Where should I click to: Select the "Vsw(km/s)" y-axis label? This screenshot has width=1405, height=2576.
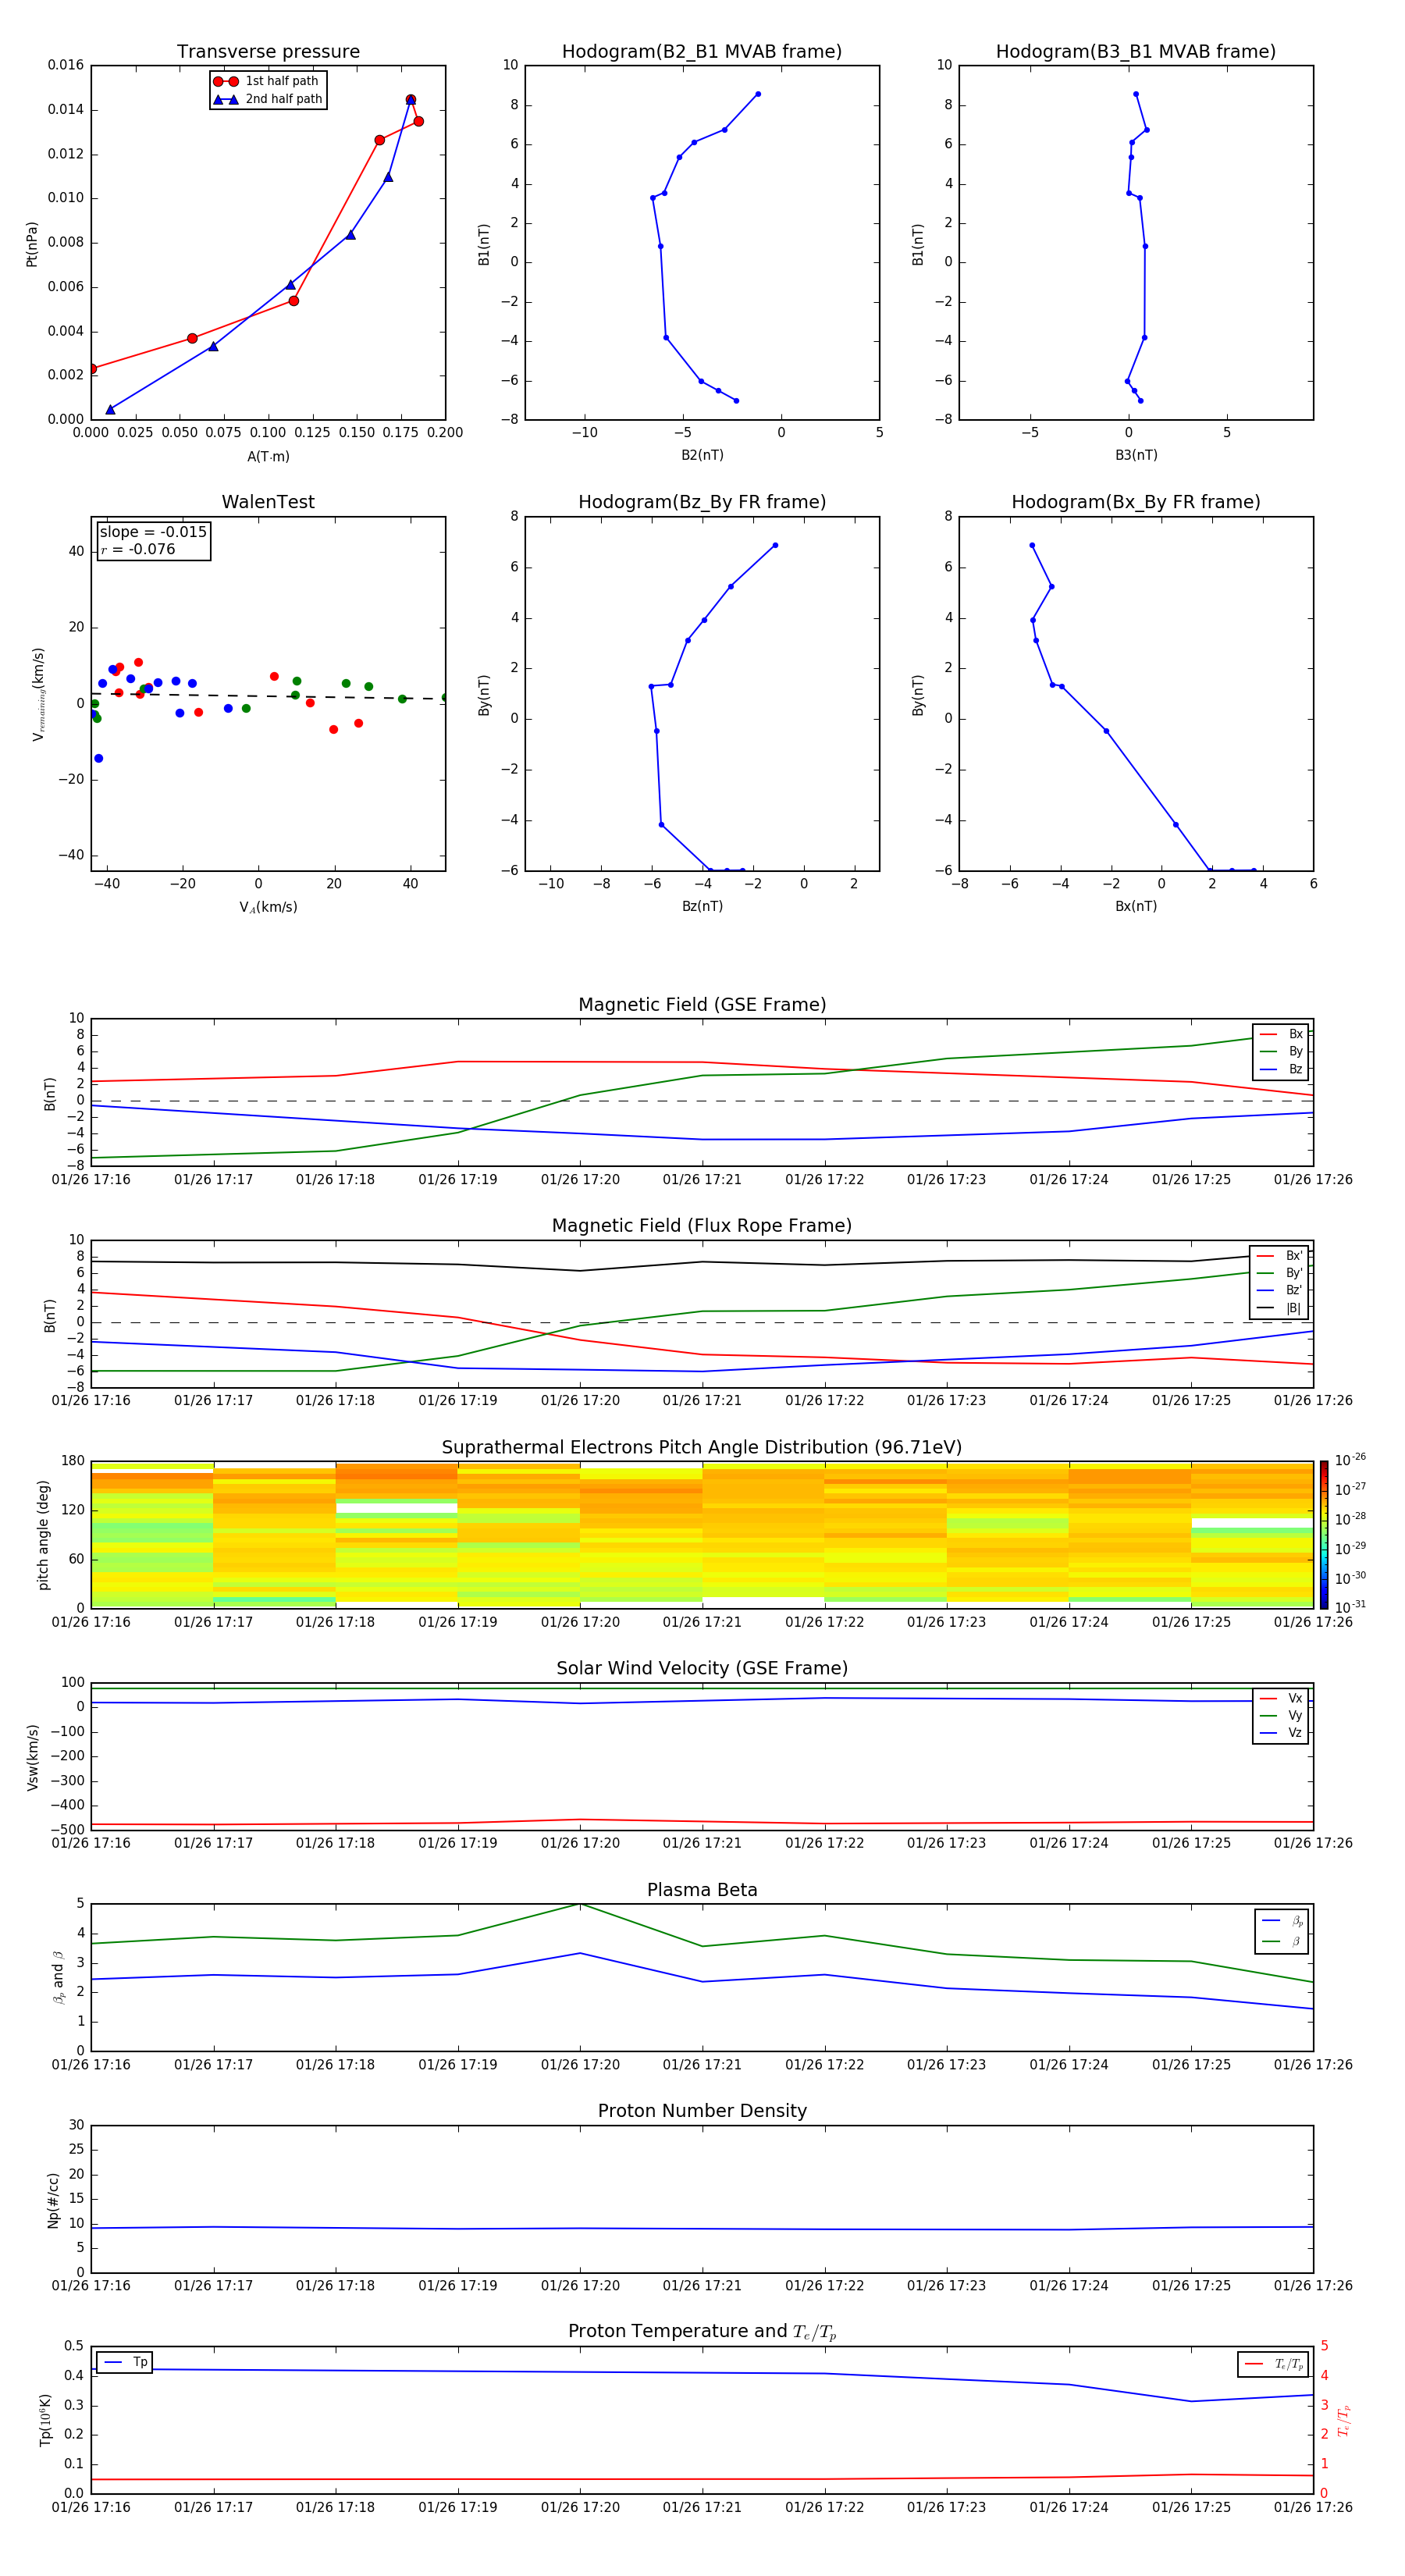(32, 1757)
